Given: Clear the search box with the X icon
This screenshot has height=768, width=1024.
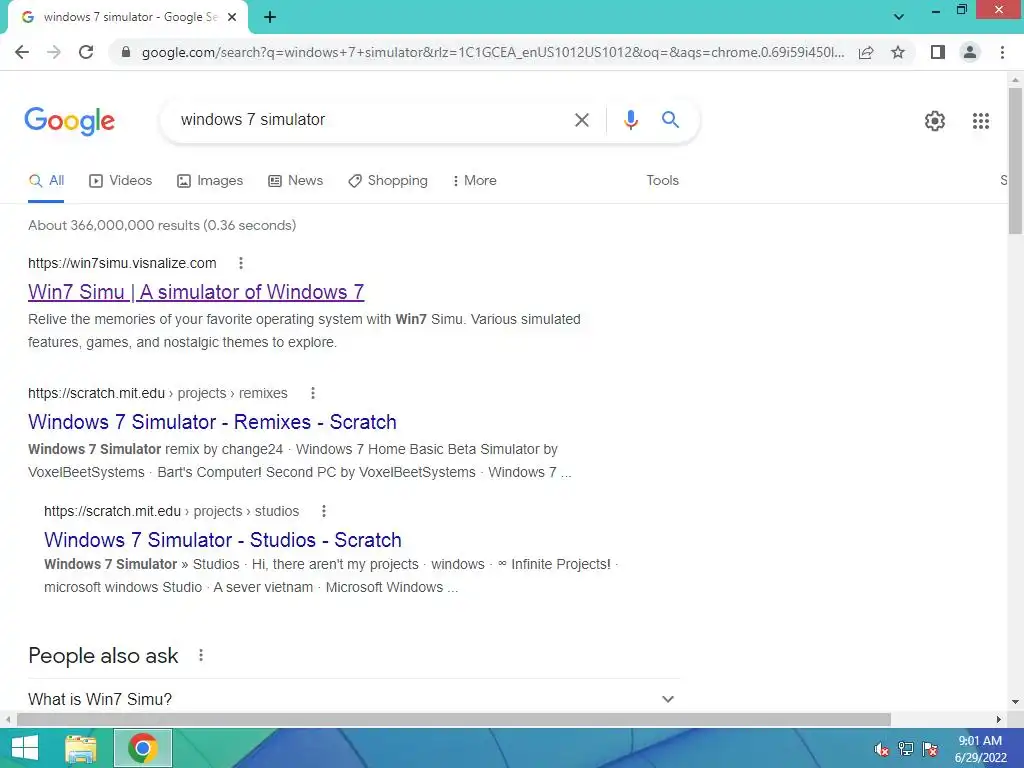Looking at the screenshot, I should point(582,120).
